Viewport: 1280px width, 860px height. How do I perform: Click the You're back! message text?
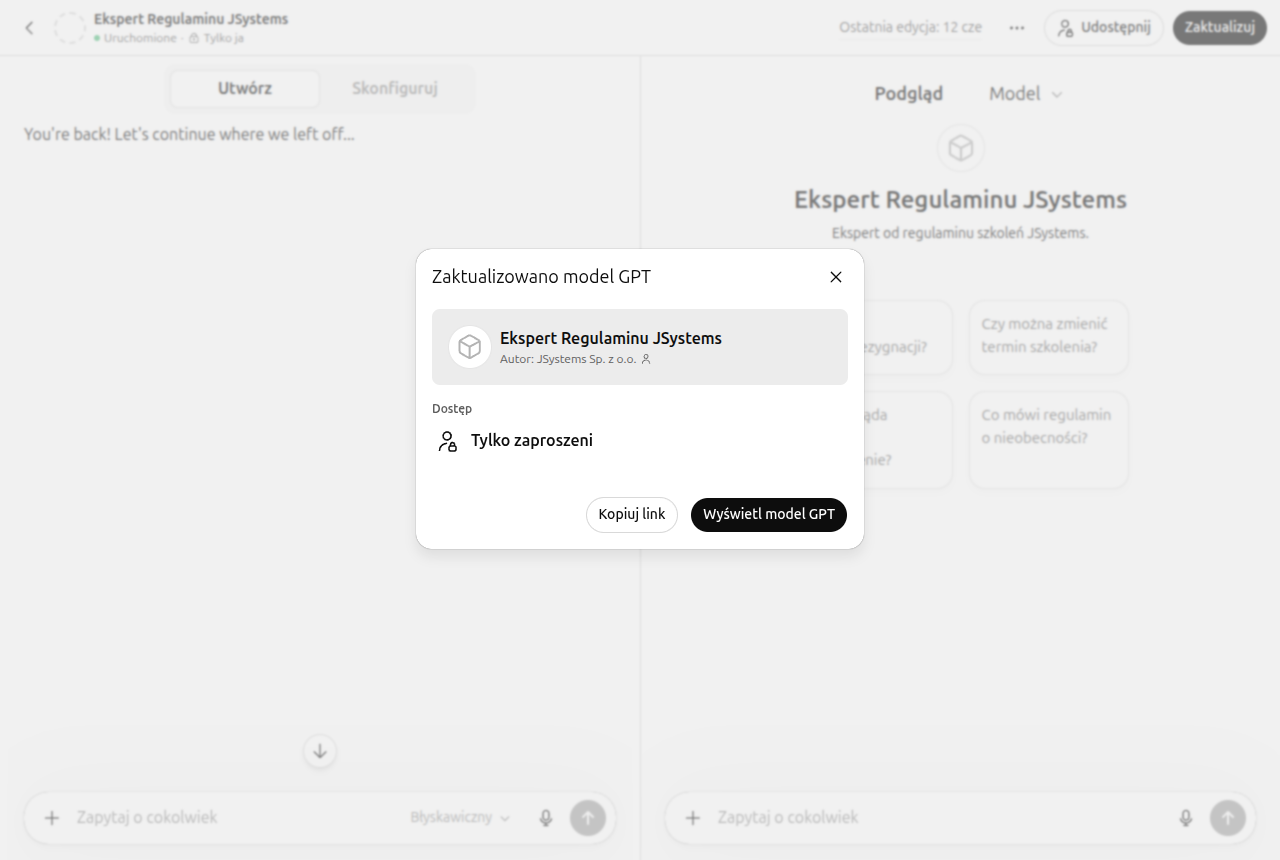189,134
